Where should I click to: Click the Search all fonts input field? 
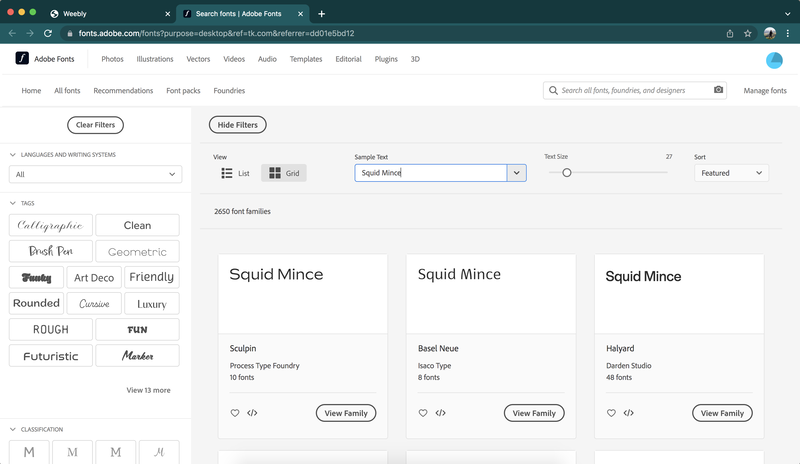pos(635,90)
